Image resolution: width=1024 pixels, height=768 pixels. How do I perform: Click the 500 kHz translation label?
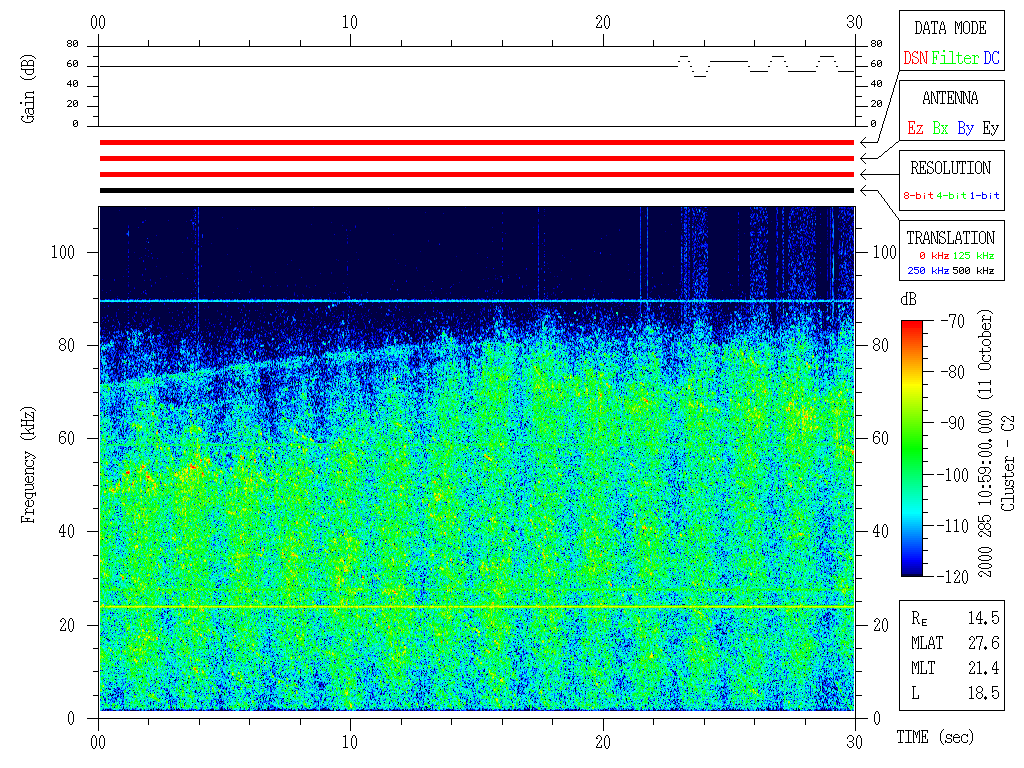(x=973, y=271)
